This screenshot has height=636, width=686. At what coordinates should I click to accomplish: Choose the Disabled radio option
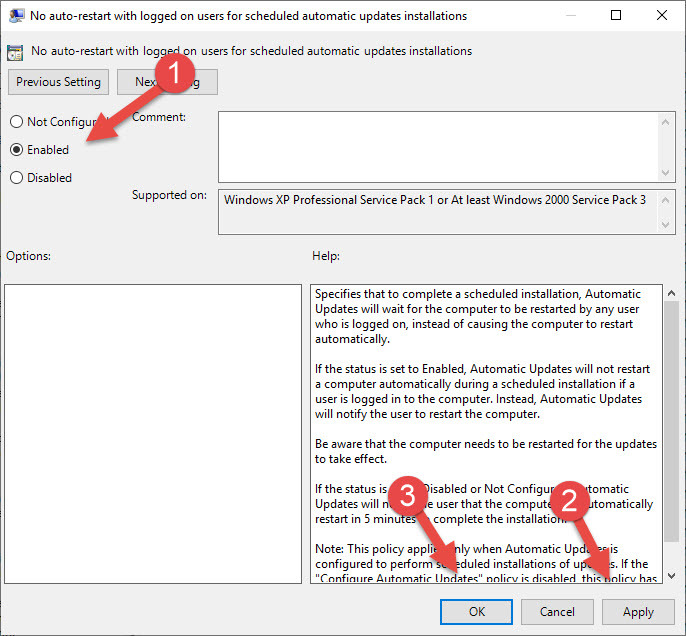[x=17, y=178]
